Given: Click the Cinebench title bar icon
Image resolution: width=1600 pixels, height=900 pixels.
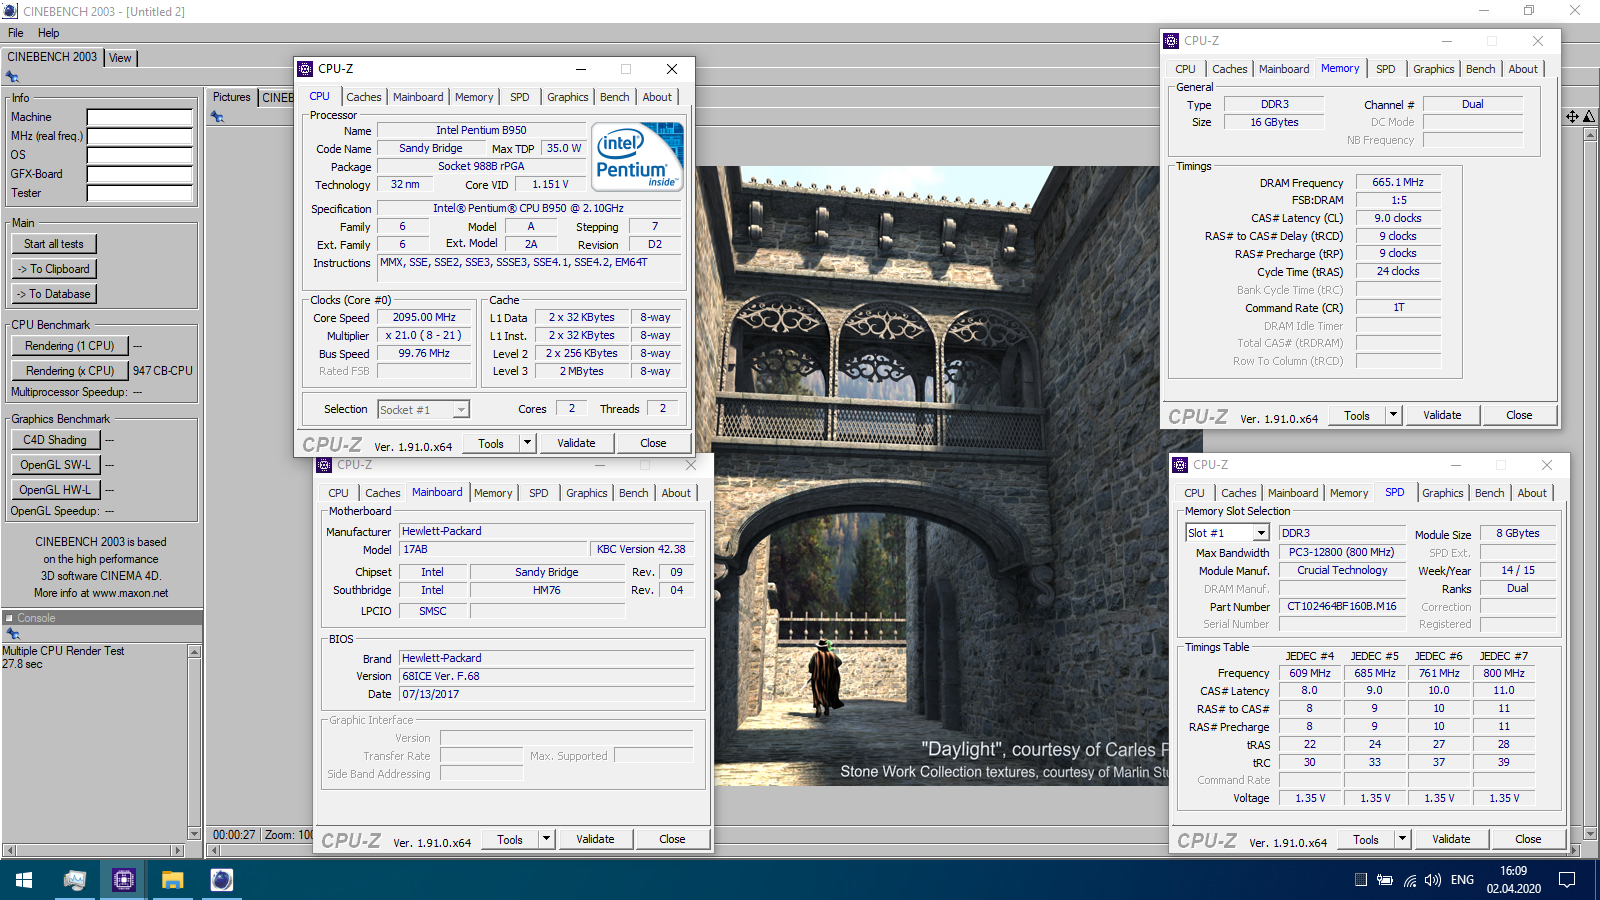Looking at the screenshot, I should point(10,11).
